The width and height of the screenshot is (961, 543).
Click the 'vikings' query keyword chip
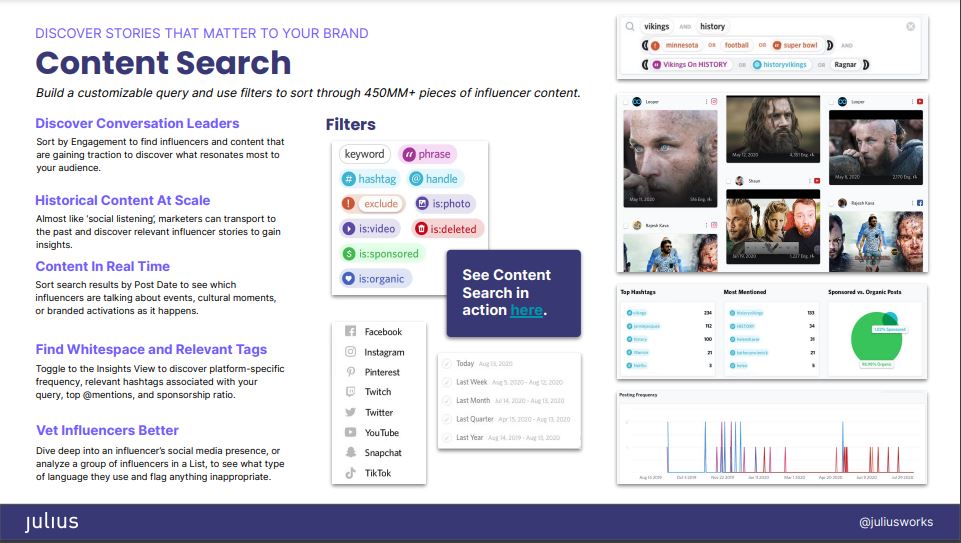click(656, 26)
